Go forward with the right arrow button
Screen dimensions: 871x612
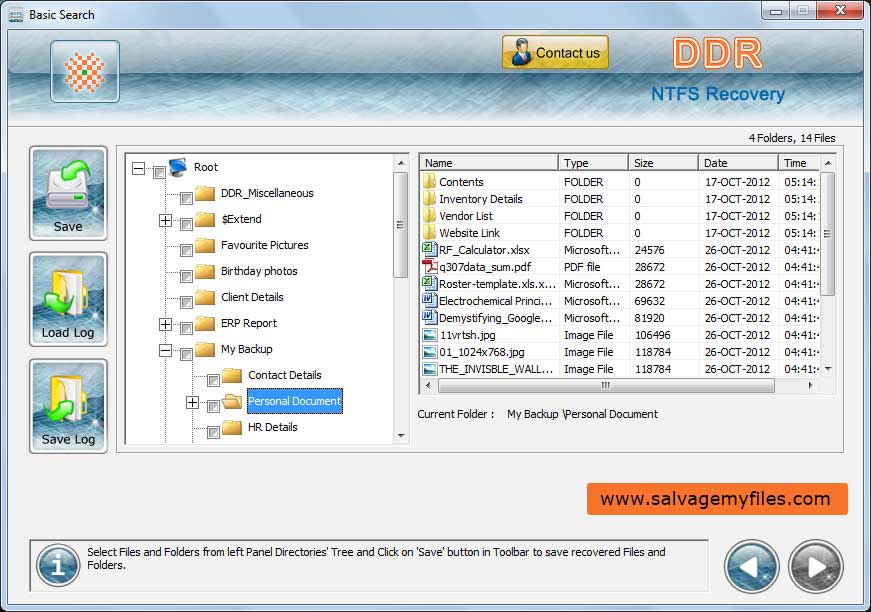pyautogui.click(x=816, y=567)
